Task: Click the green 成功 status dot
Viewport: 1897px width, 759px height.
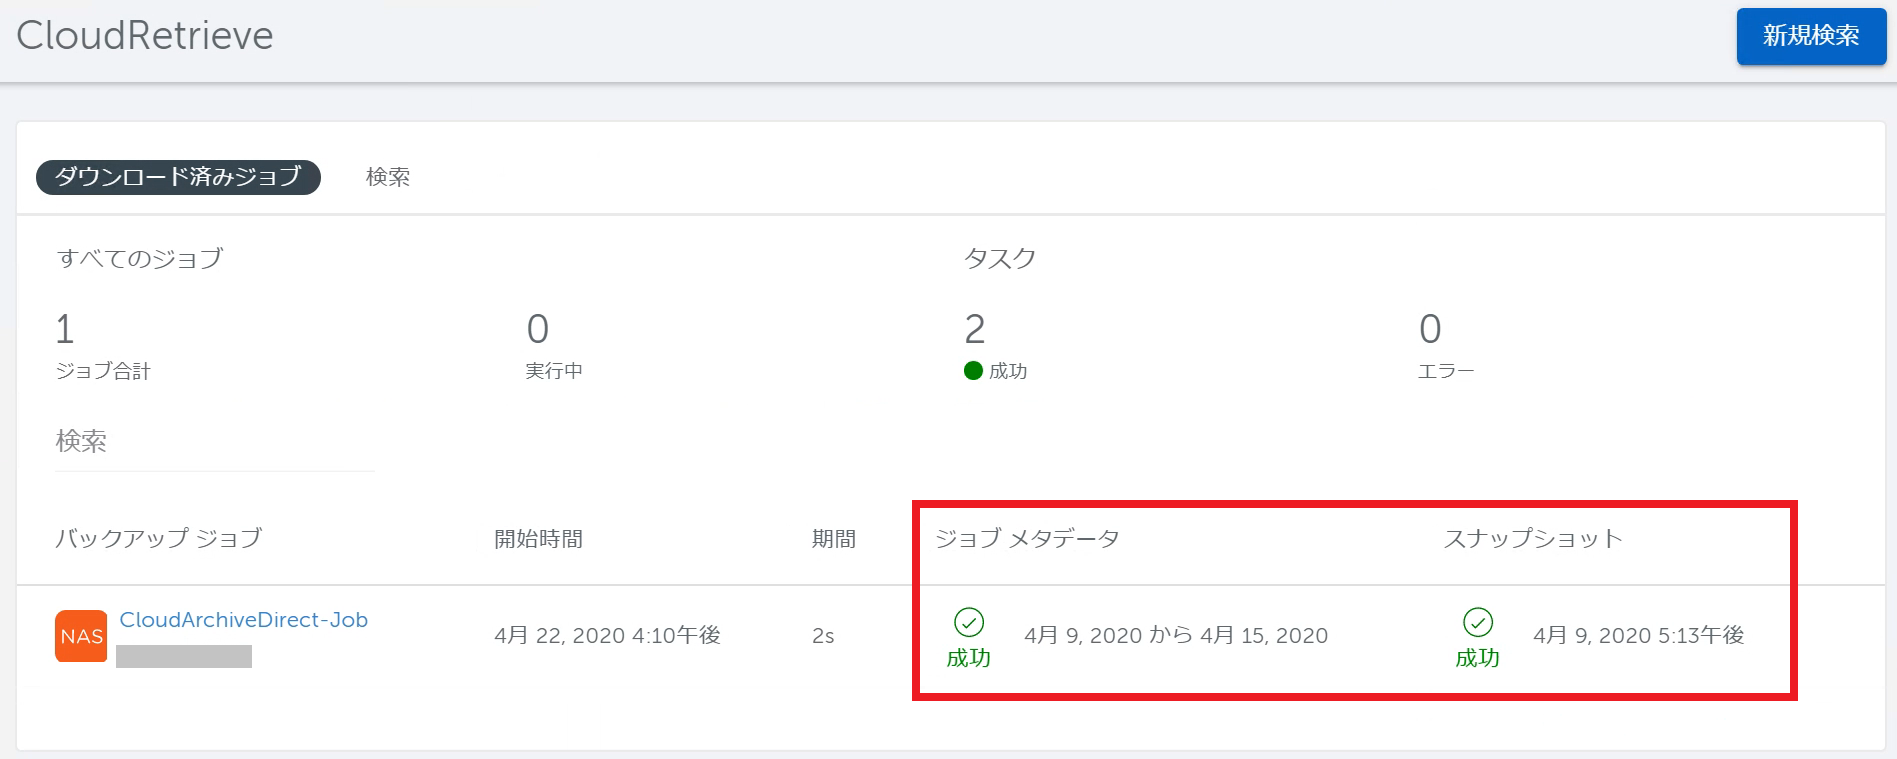Action: tap(973, 371)
